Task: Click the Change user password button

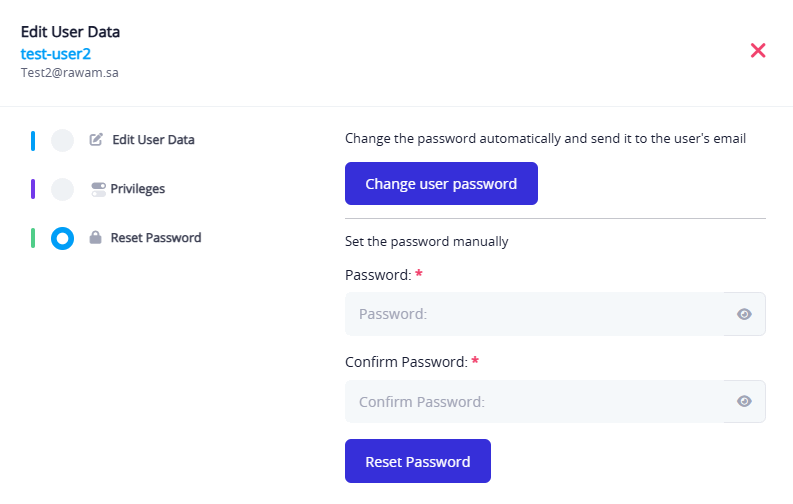Action: (x=441, y=184)
